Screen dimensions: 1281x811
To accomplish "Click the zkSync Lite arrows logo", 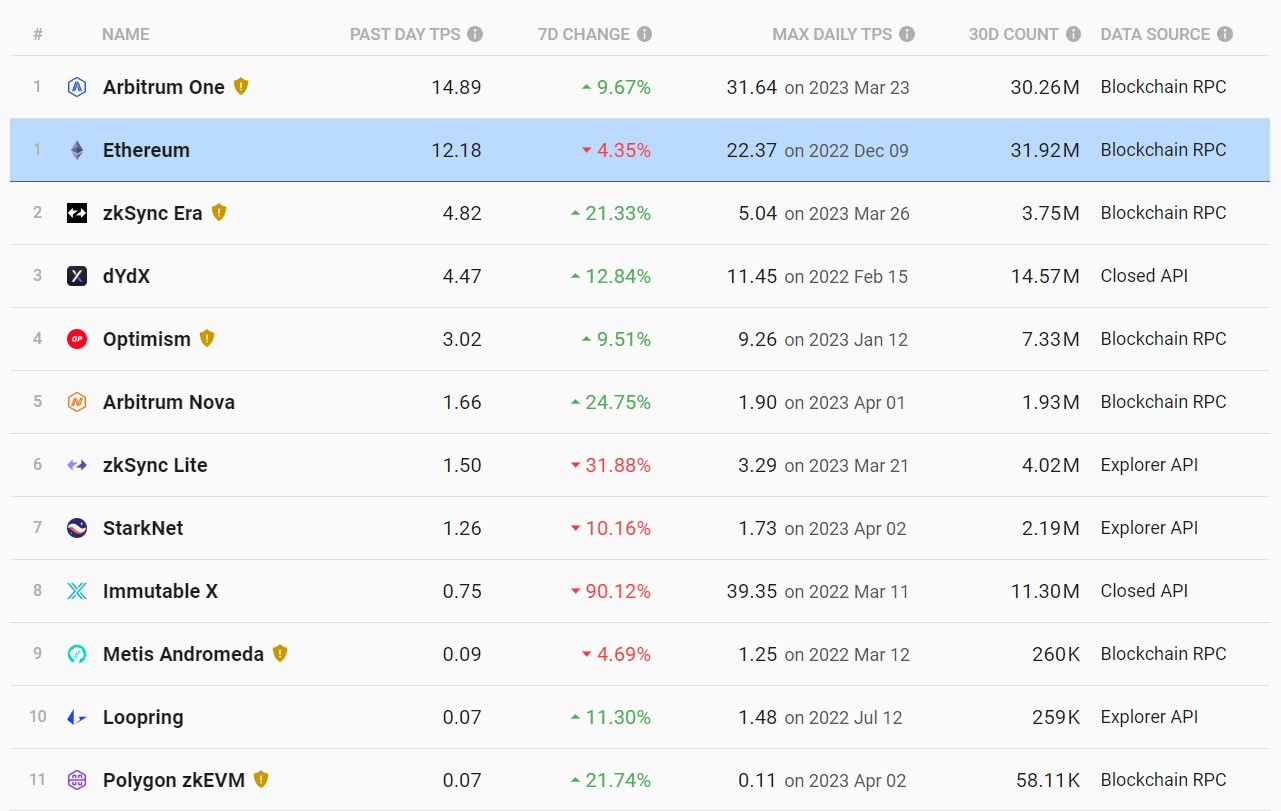I will (x=77, y=465).
